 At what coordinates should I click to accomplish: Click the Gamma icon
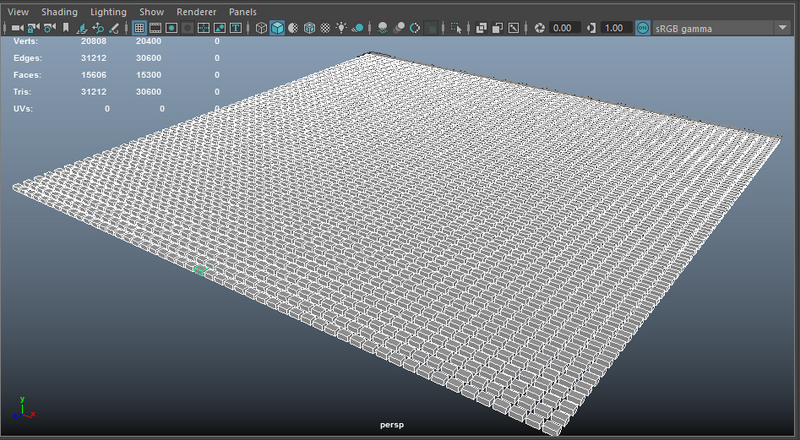(591, 28)
